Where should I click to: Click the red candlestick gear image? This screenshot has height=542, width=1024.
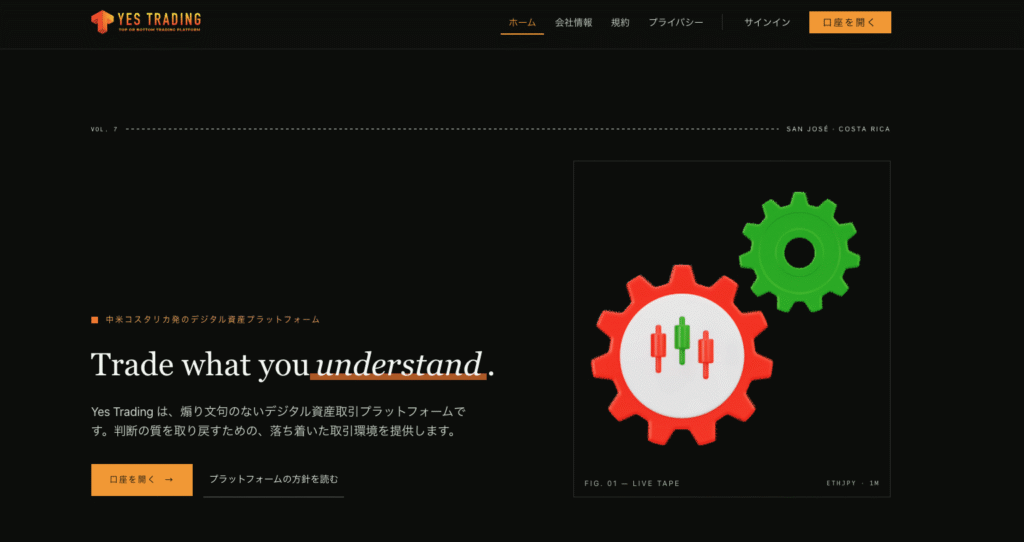pyautogui.click(x=682, y=355)
